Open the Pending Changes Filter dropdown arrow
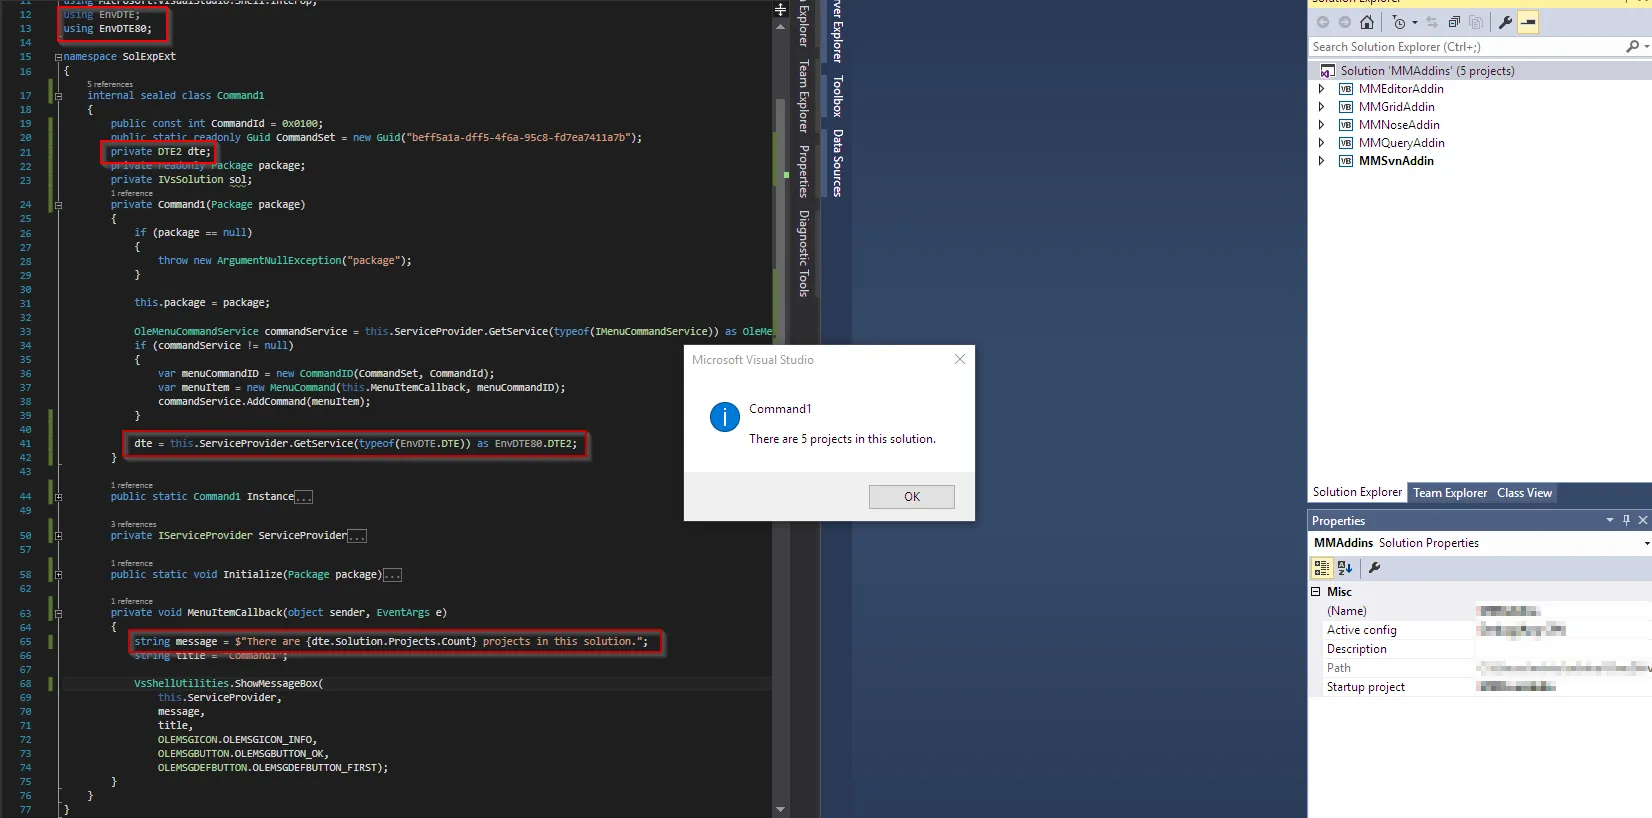 (1415, 22)
